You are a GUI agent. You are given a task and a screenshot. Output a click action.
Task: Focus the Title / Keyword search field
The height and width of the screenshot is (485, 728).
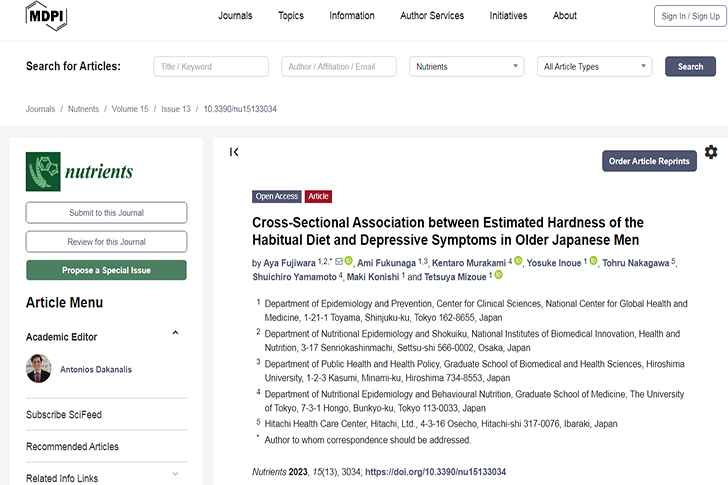[x=211, y=66]
